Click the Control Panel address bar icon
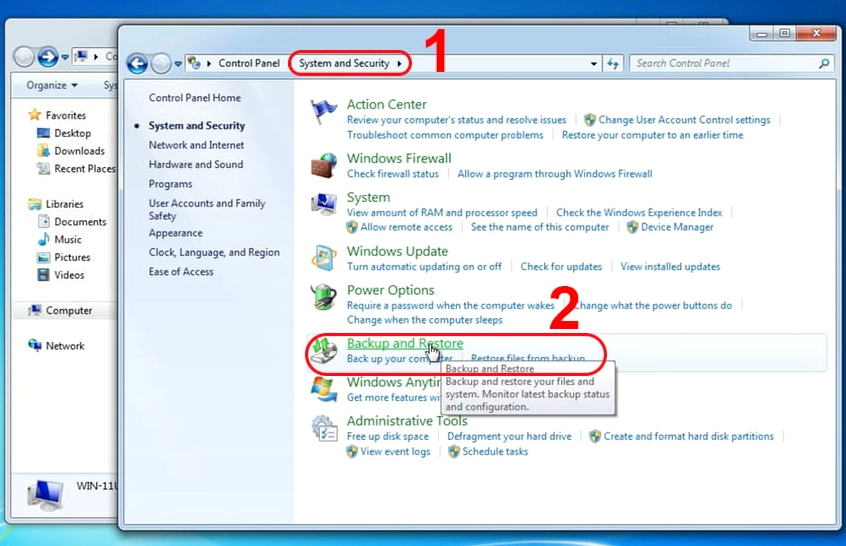 coord(194,63)
